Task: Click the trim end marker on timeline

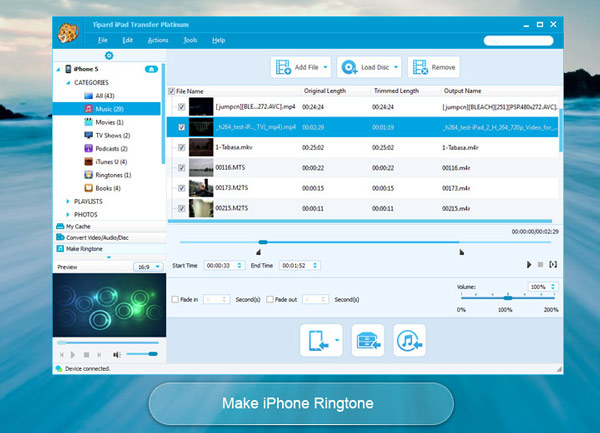Action: (461, 252)
